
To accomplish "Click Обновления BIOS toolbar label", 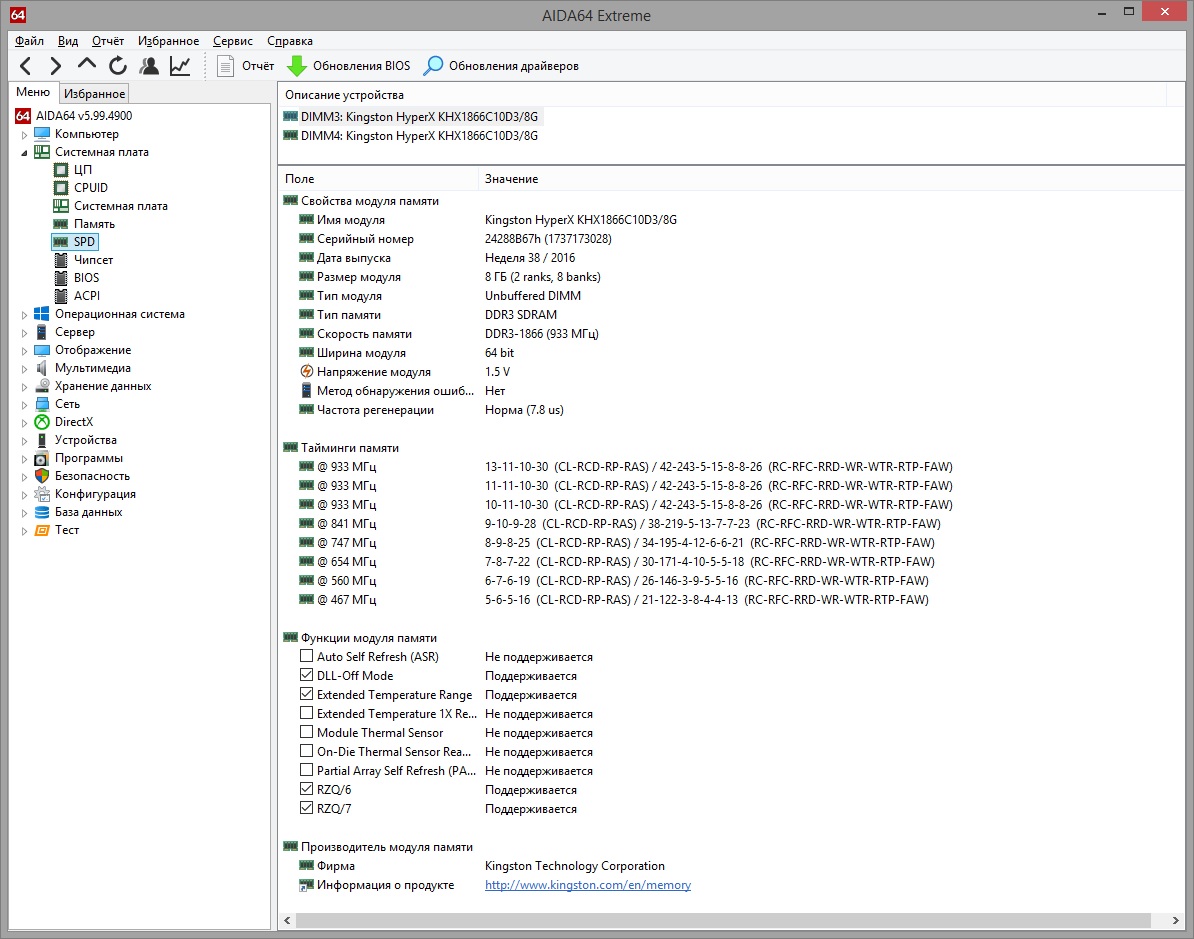I will (x=361, y=66).
